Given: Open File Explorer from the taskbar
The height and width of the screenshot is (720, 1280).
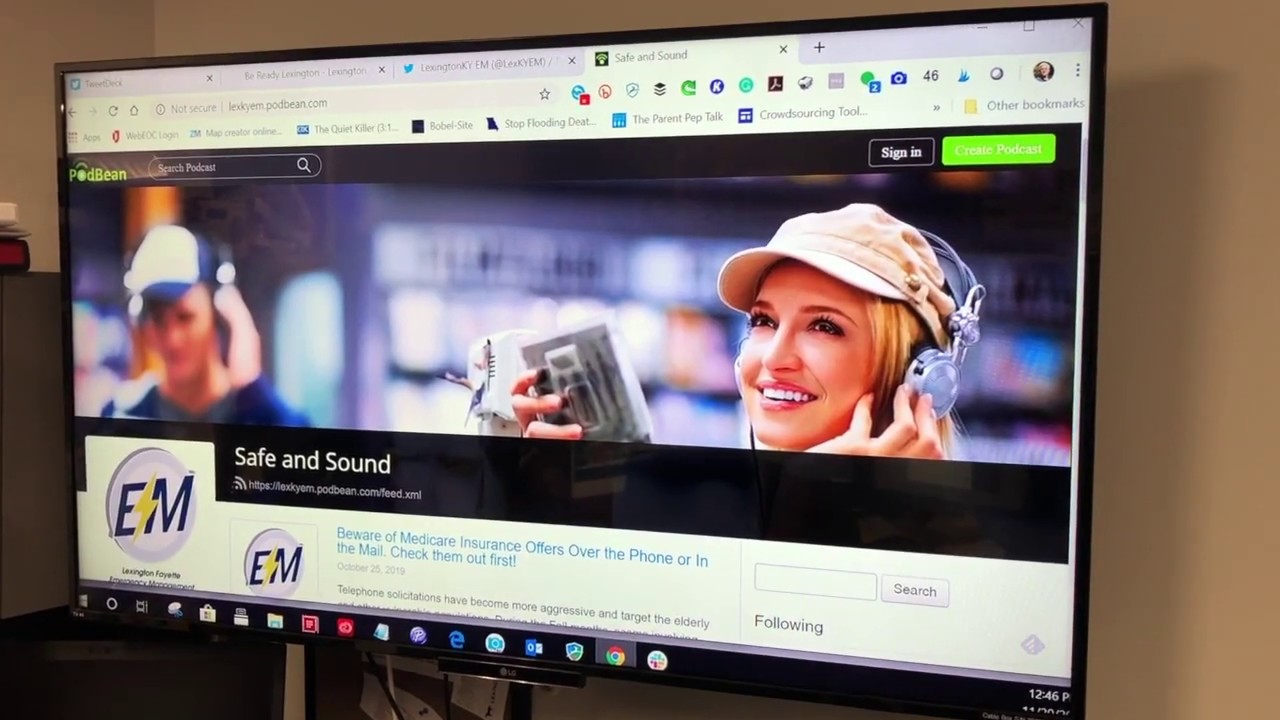Looking at the screenshot, I should coord(275,621).
